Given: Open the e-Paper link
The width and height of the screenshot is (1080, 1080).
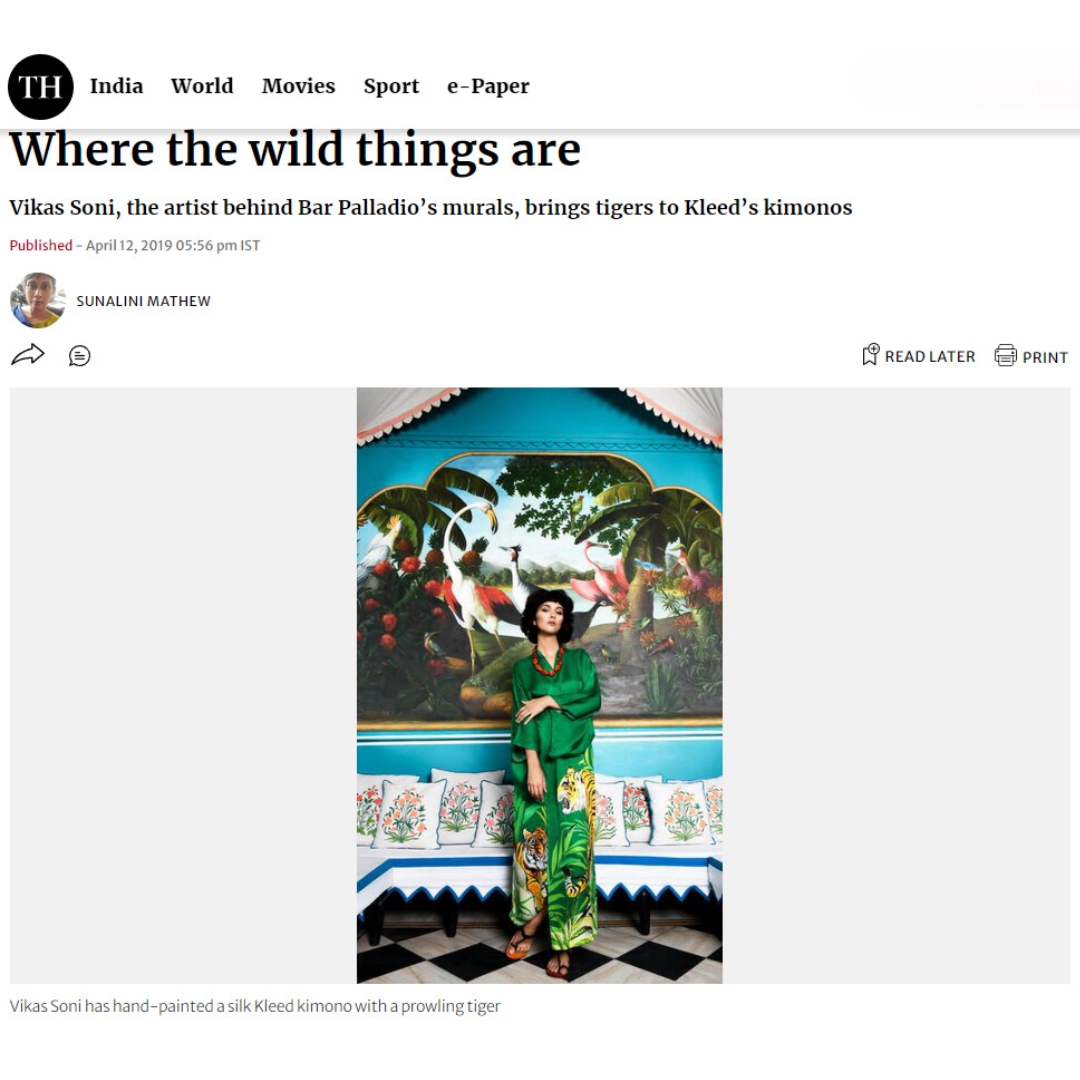Looking at the screenshot, I should tap(488, 86).
